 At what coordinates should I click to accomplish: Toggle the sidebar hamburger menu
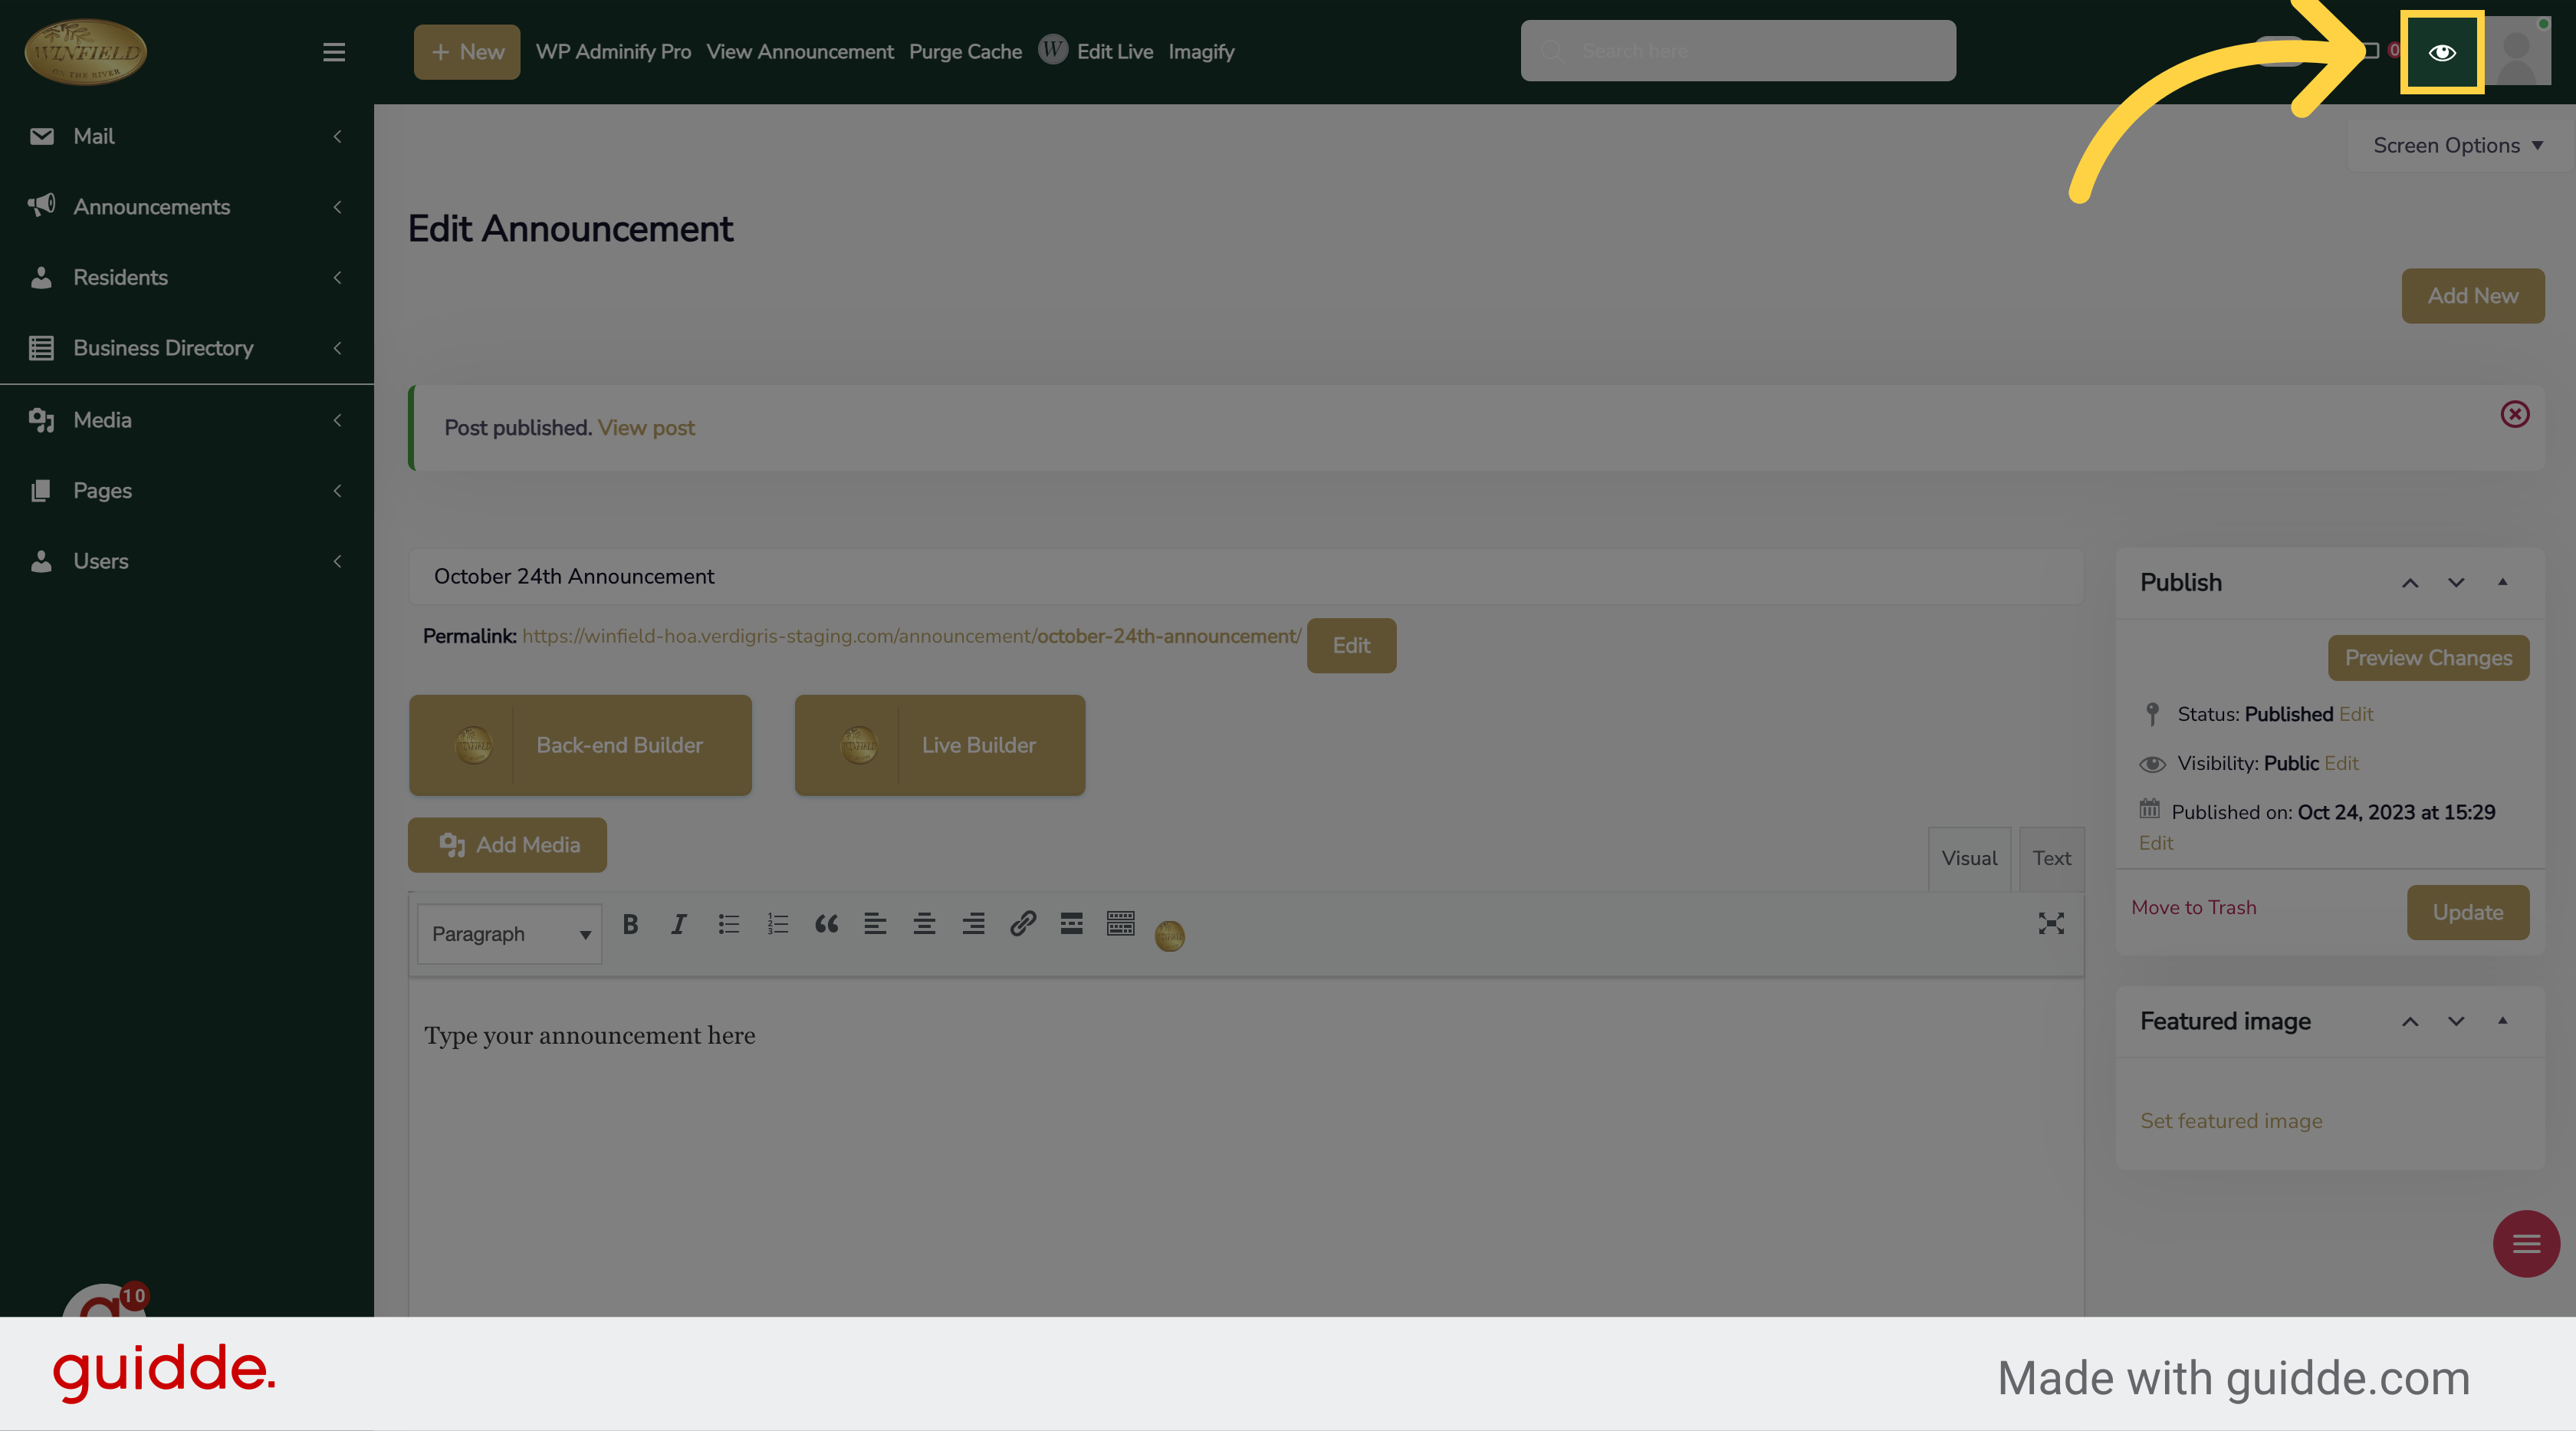(x=334, y=52)
